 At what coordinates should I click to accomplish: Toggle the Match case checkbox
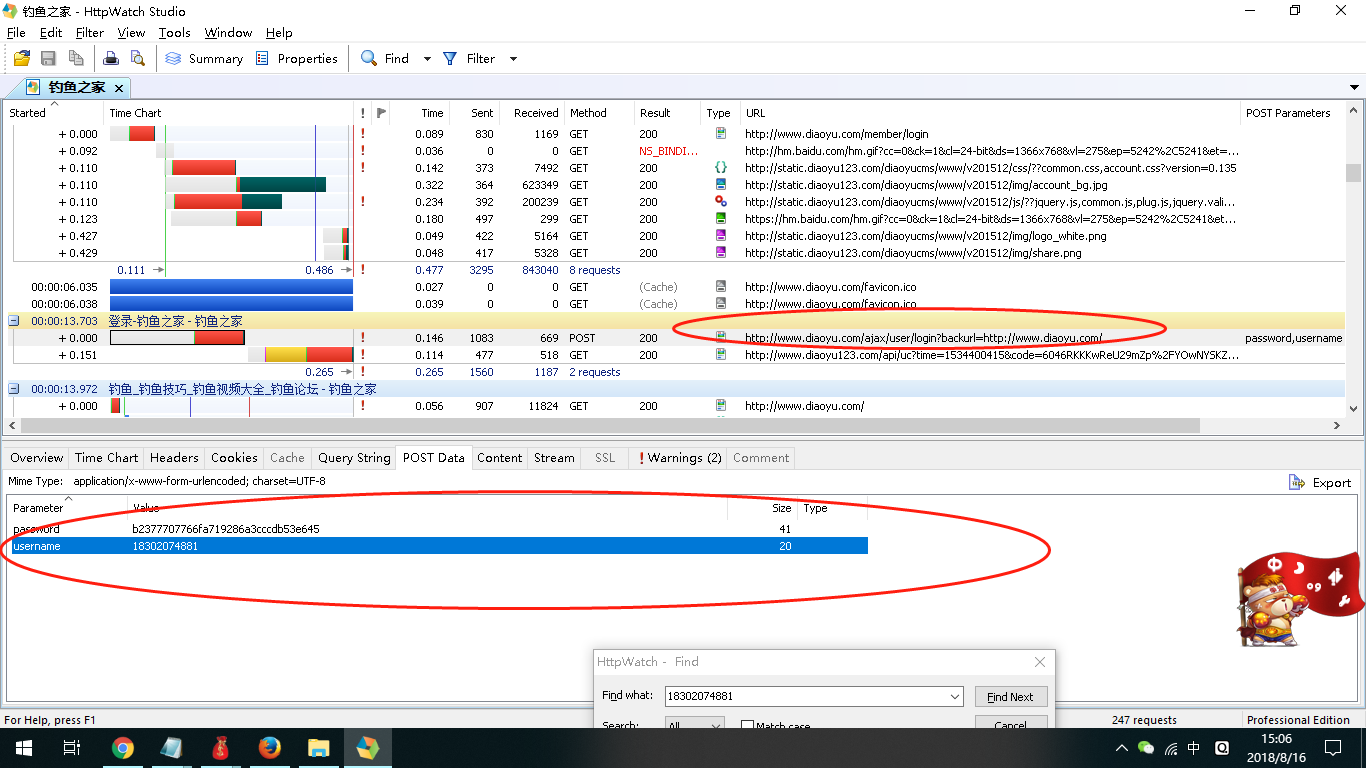pyautogui.click(x=747, y=726)
